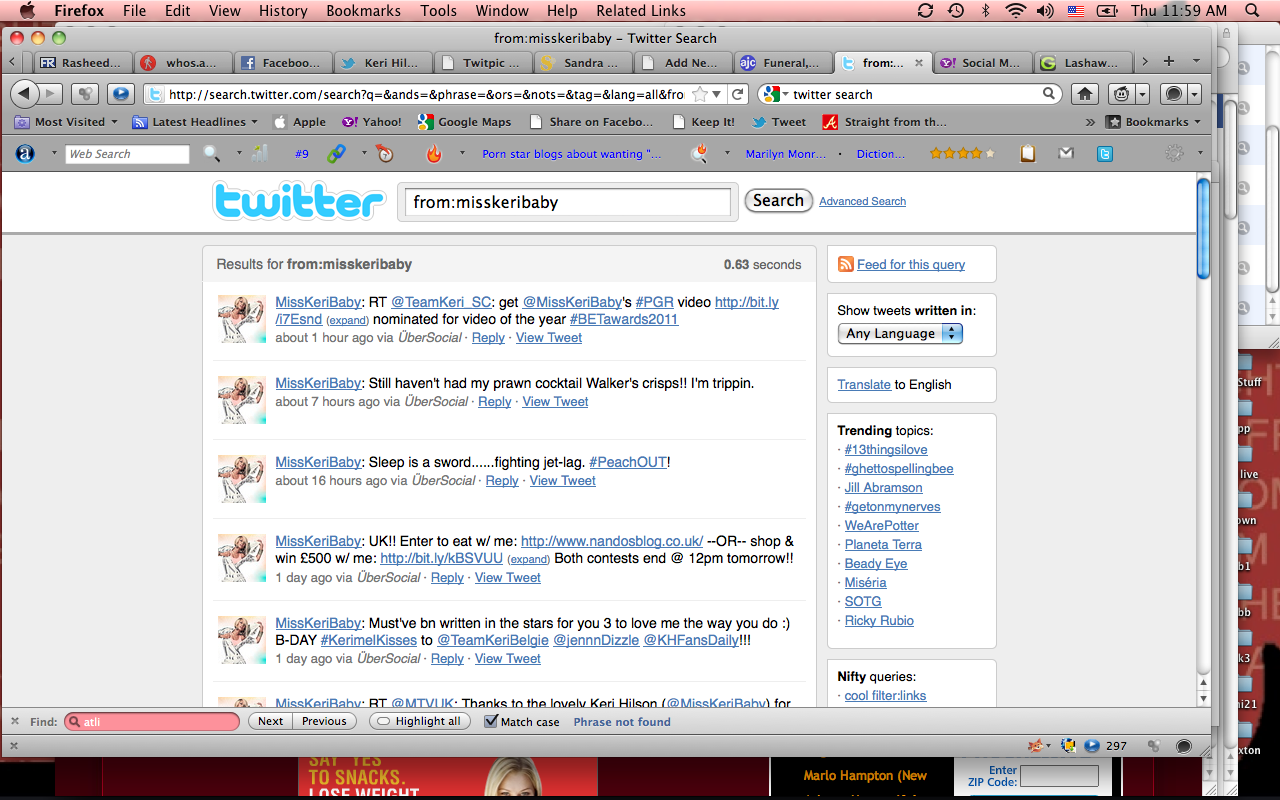The width and height of the screenshot is (1280, 800).
Task: Open the Advanced Search link
Action: pyautogui.click(x=862, y=202)
